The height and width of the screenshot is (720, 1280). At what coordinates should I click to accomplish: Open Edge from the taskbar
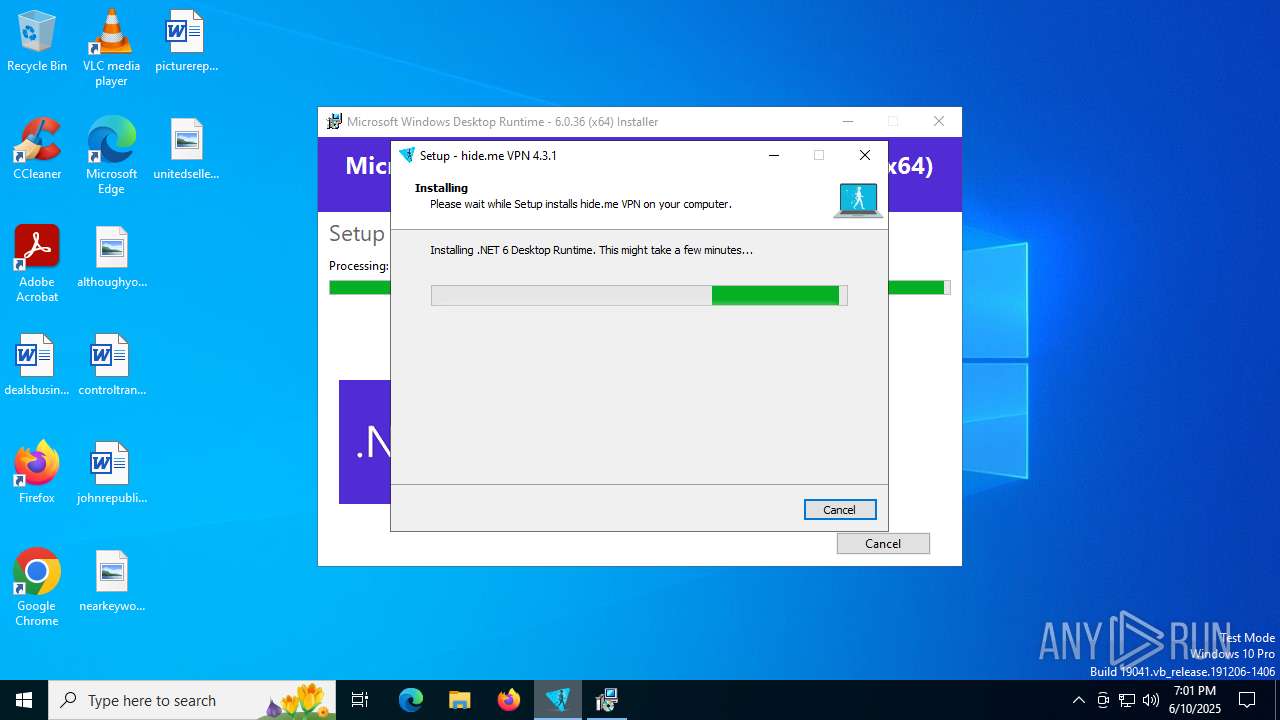click(411, 700)
